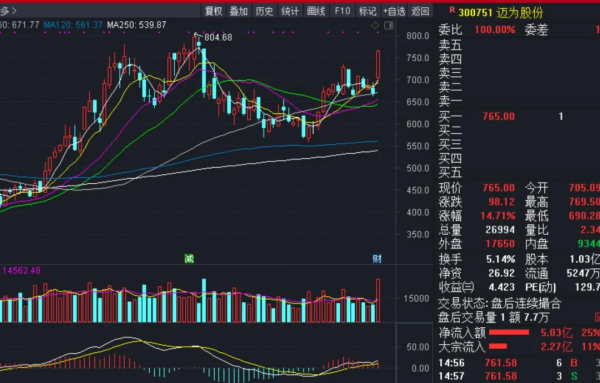Image resolution: width=600 pixels, height=383 pixels.
Task: Open the 统计 statistics tool
Action: (290, 11)
